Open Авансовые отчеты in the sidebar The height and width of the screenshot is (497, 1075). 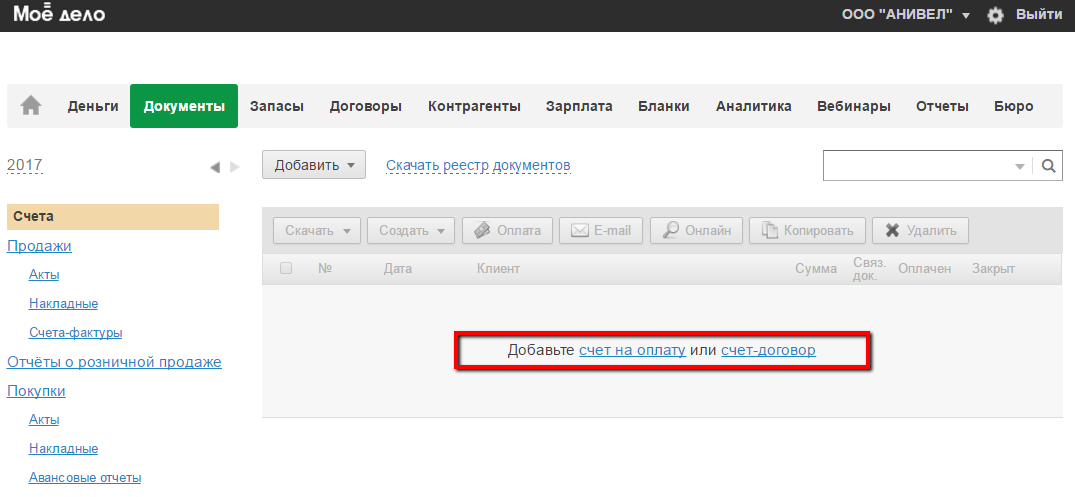pos(85,478)
